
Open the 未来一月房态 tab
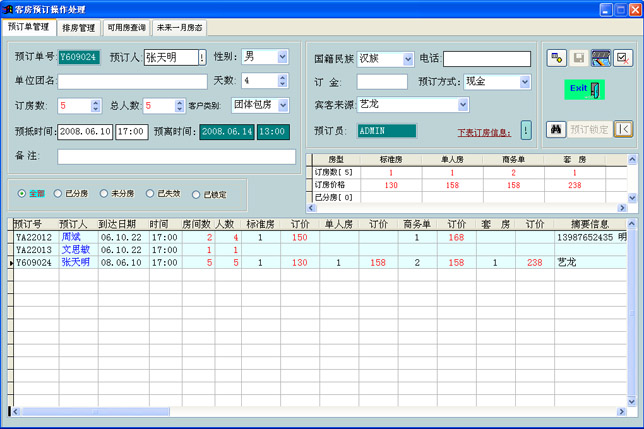tap(179, 28)
